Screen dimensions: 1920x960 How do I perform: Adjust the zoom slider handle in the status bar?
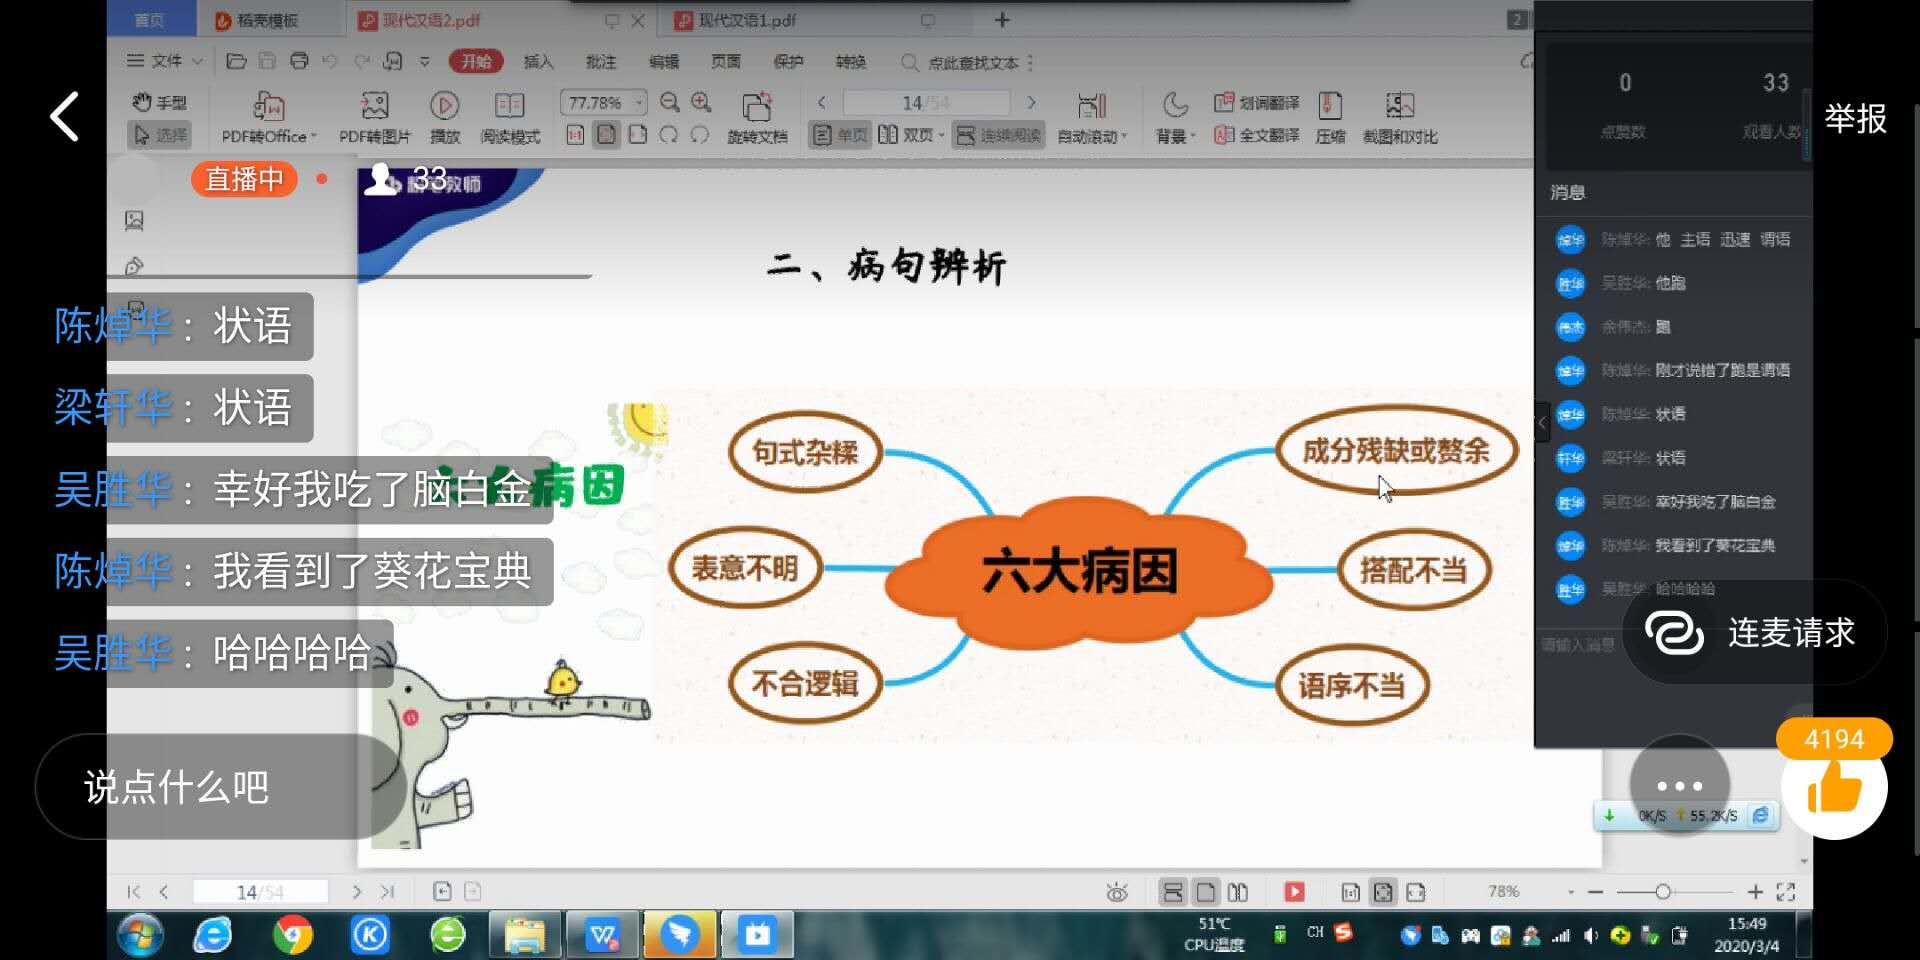(1662, 891)
